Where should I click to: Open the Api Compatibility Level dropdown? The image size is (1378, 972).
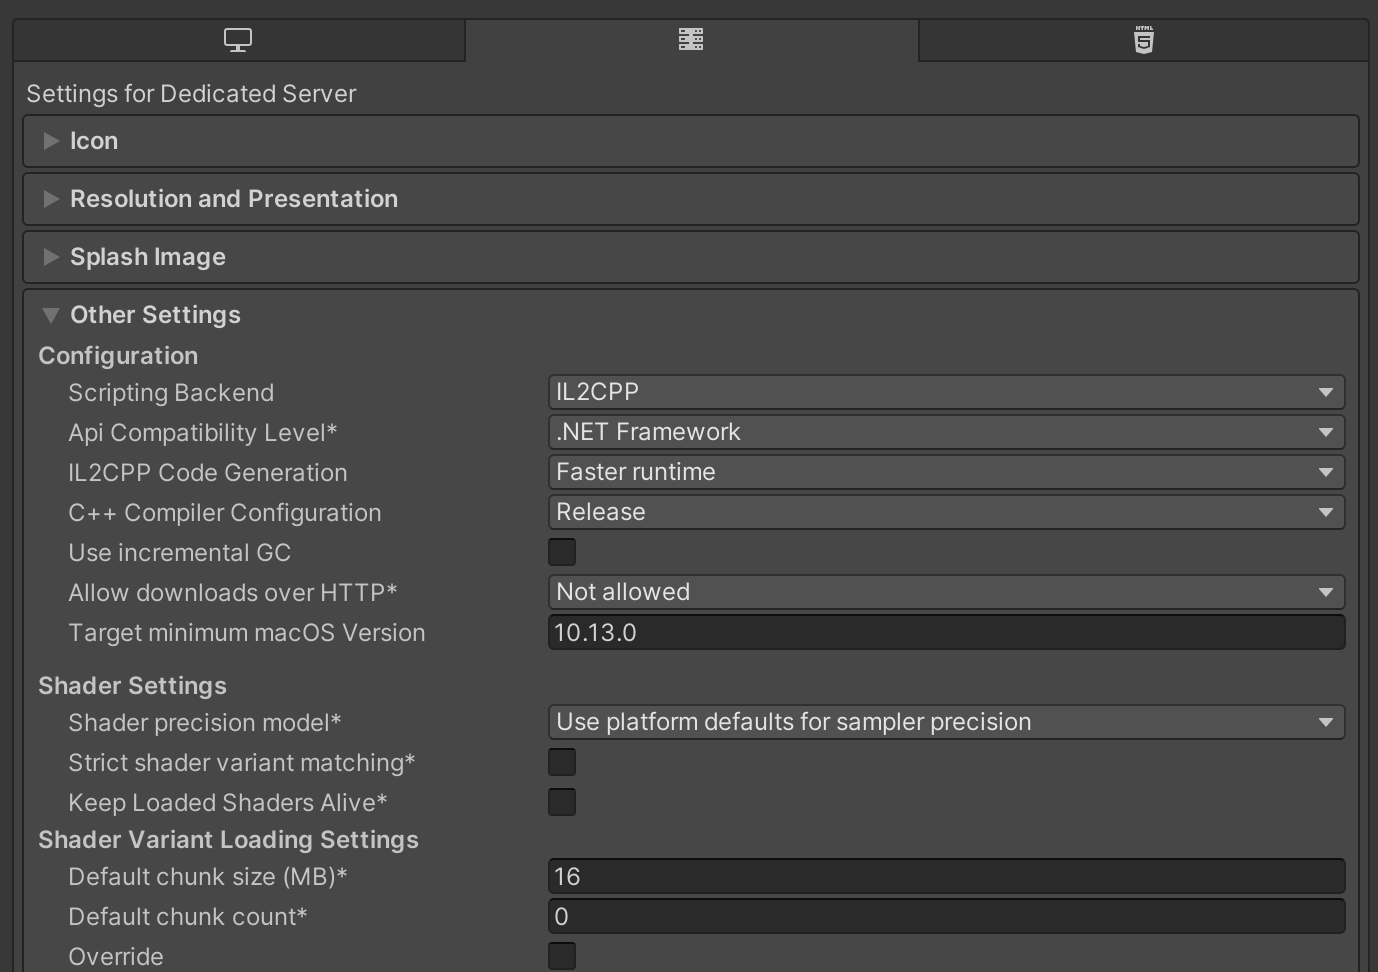click(945, 432)
